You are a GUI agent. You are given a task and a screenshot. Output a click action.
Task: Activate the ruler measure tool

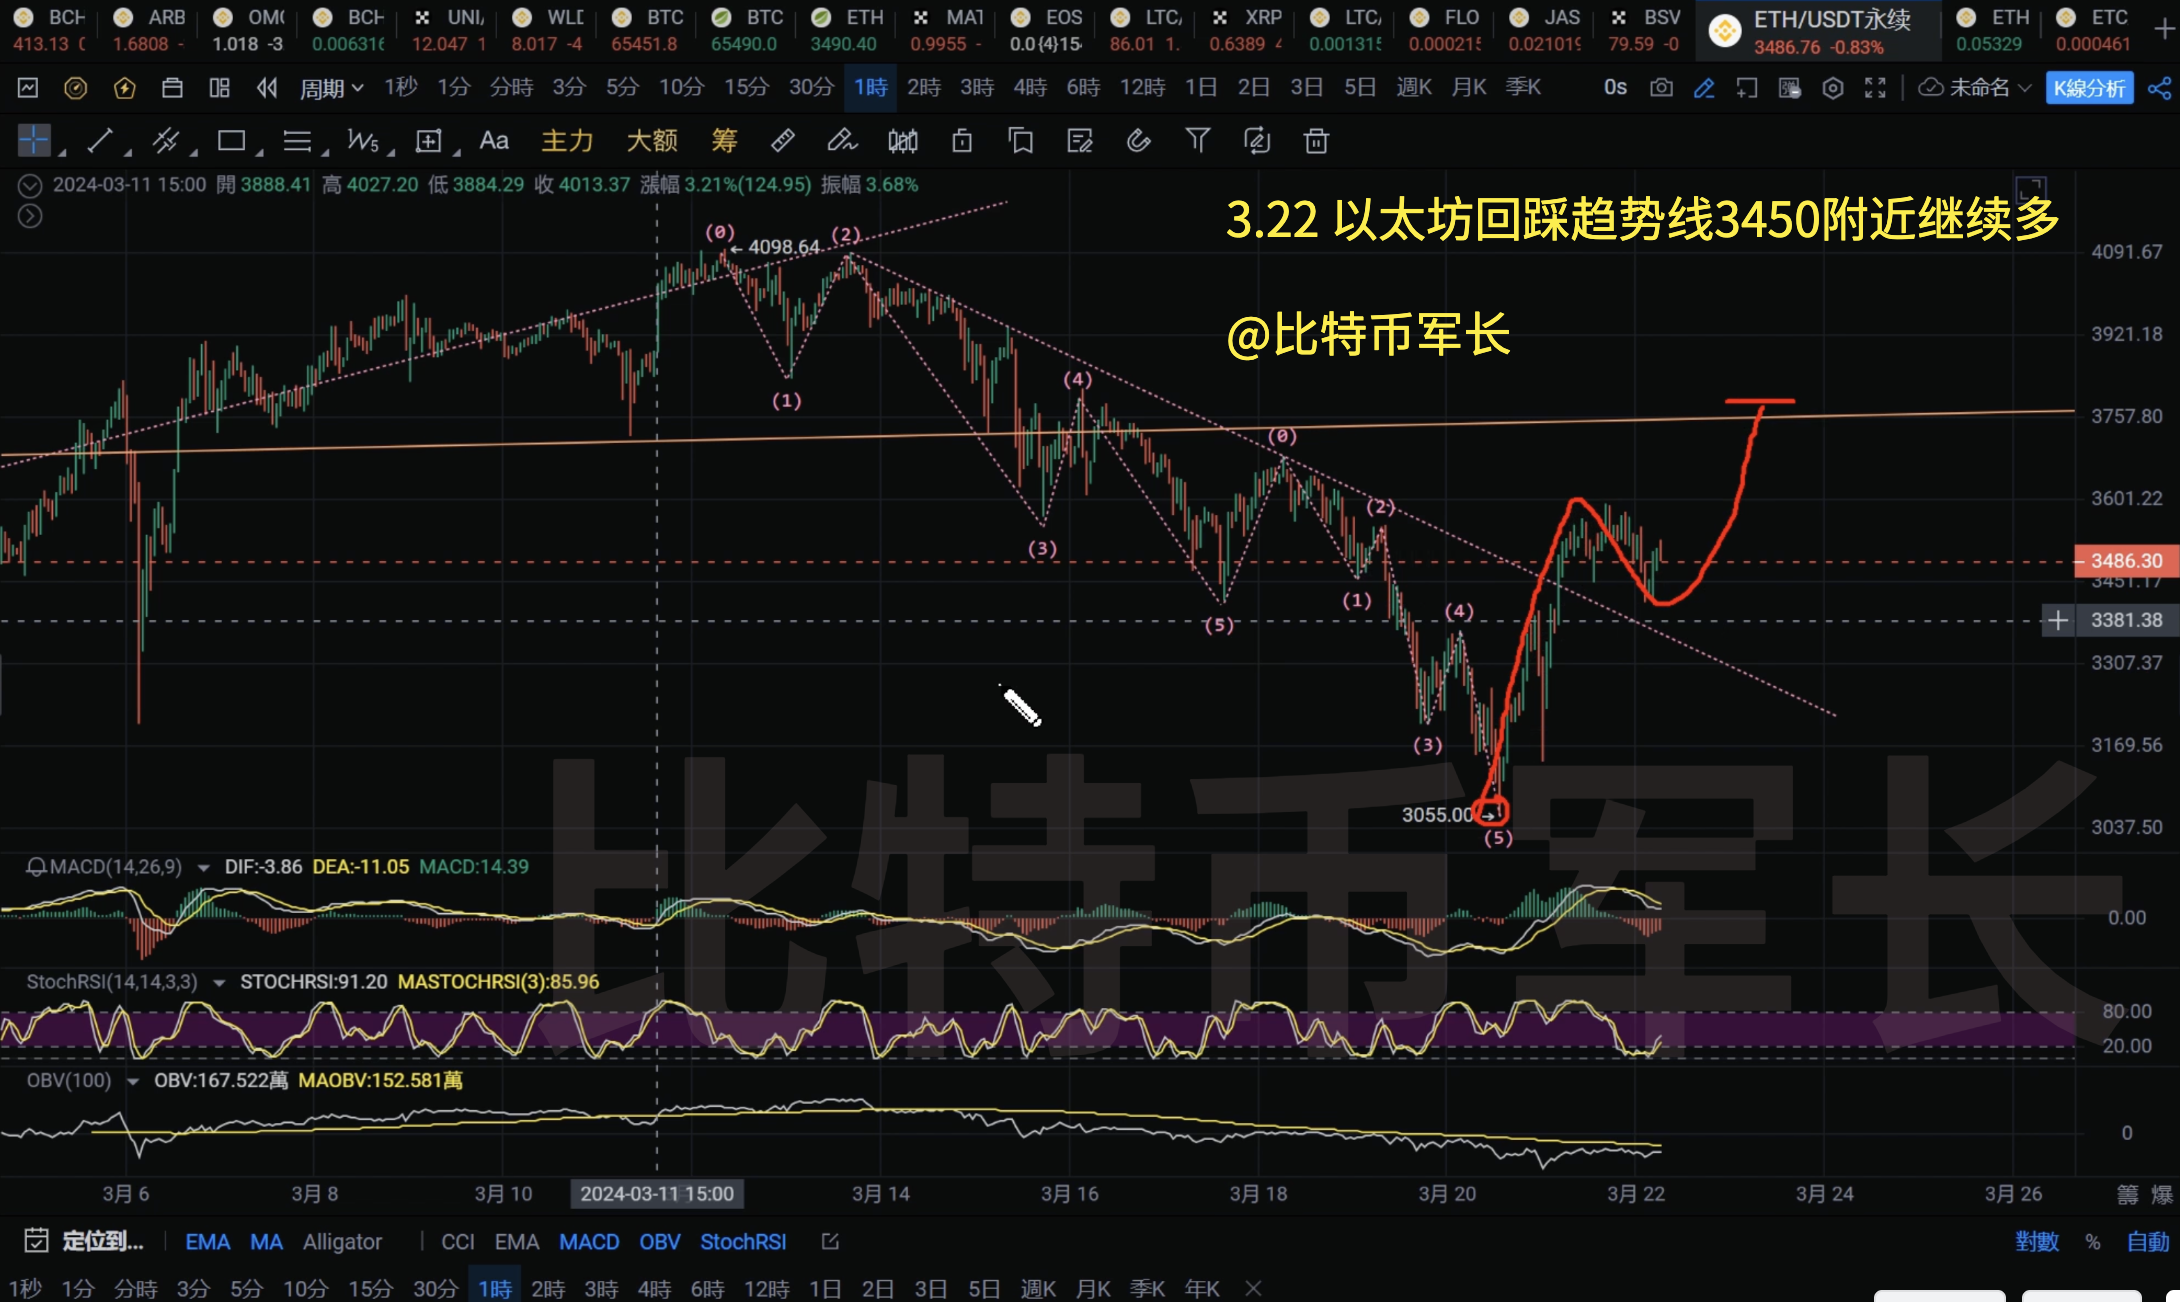(x=783, y=141)
